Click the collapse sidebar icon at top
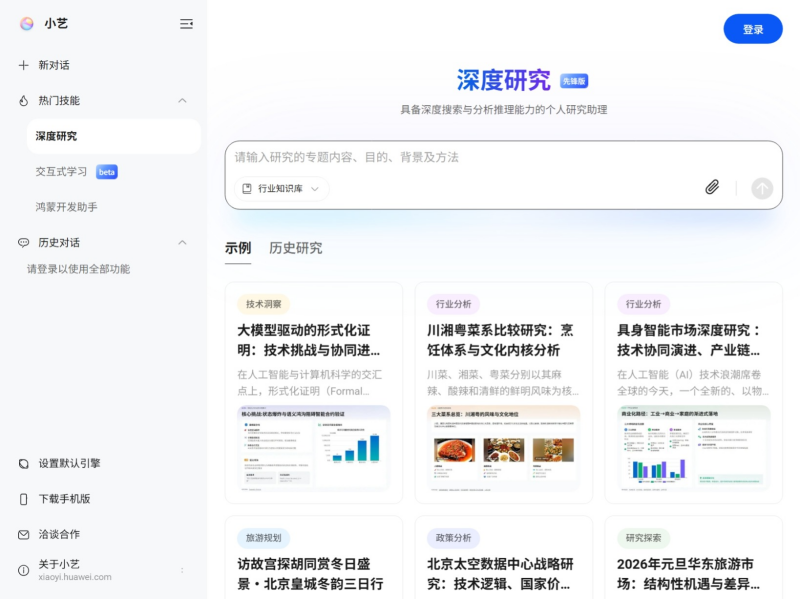 pos(186,24)
